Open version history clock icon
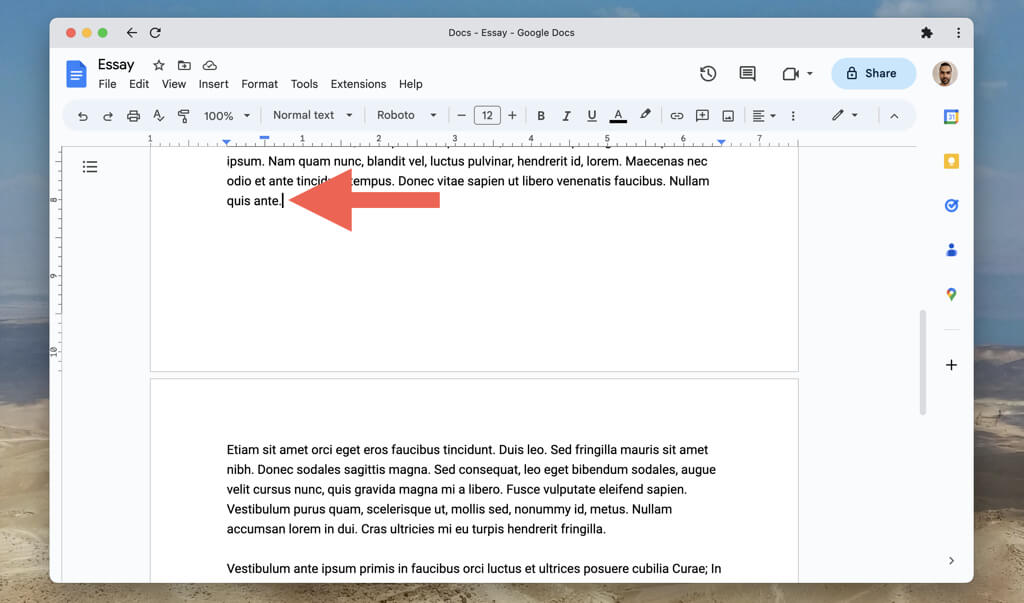This screenshot has height=603, width=1024. [x=708, y=73]
